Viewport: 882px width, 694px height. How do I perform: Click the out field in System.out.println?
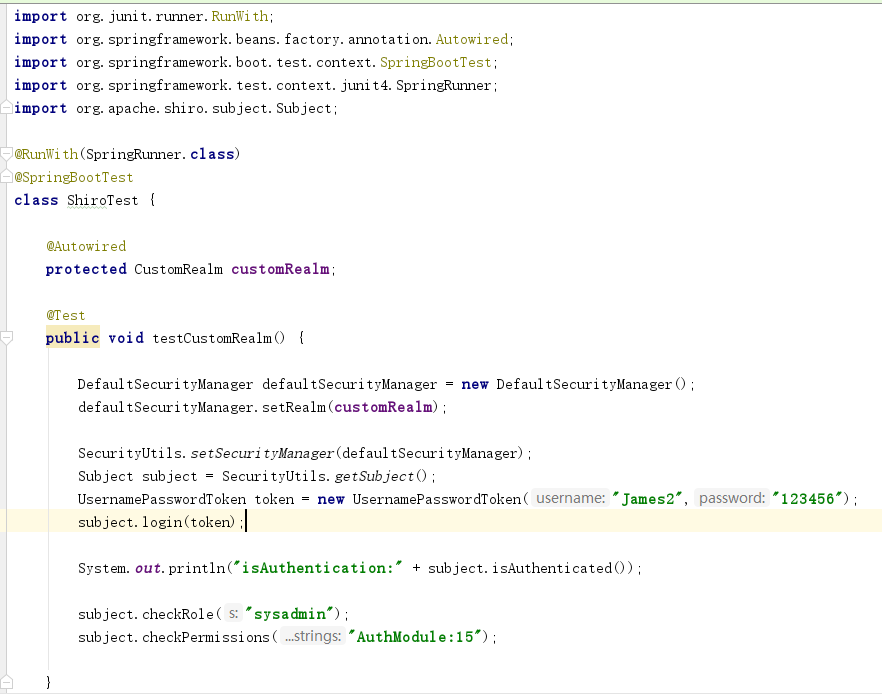(148, 568)
